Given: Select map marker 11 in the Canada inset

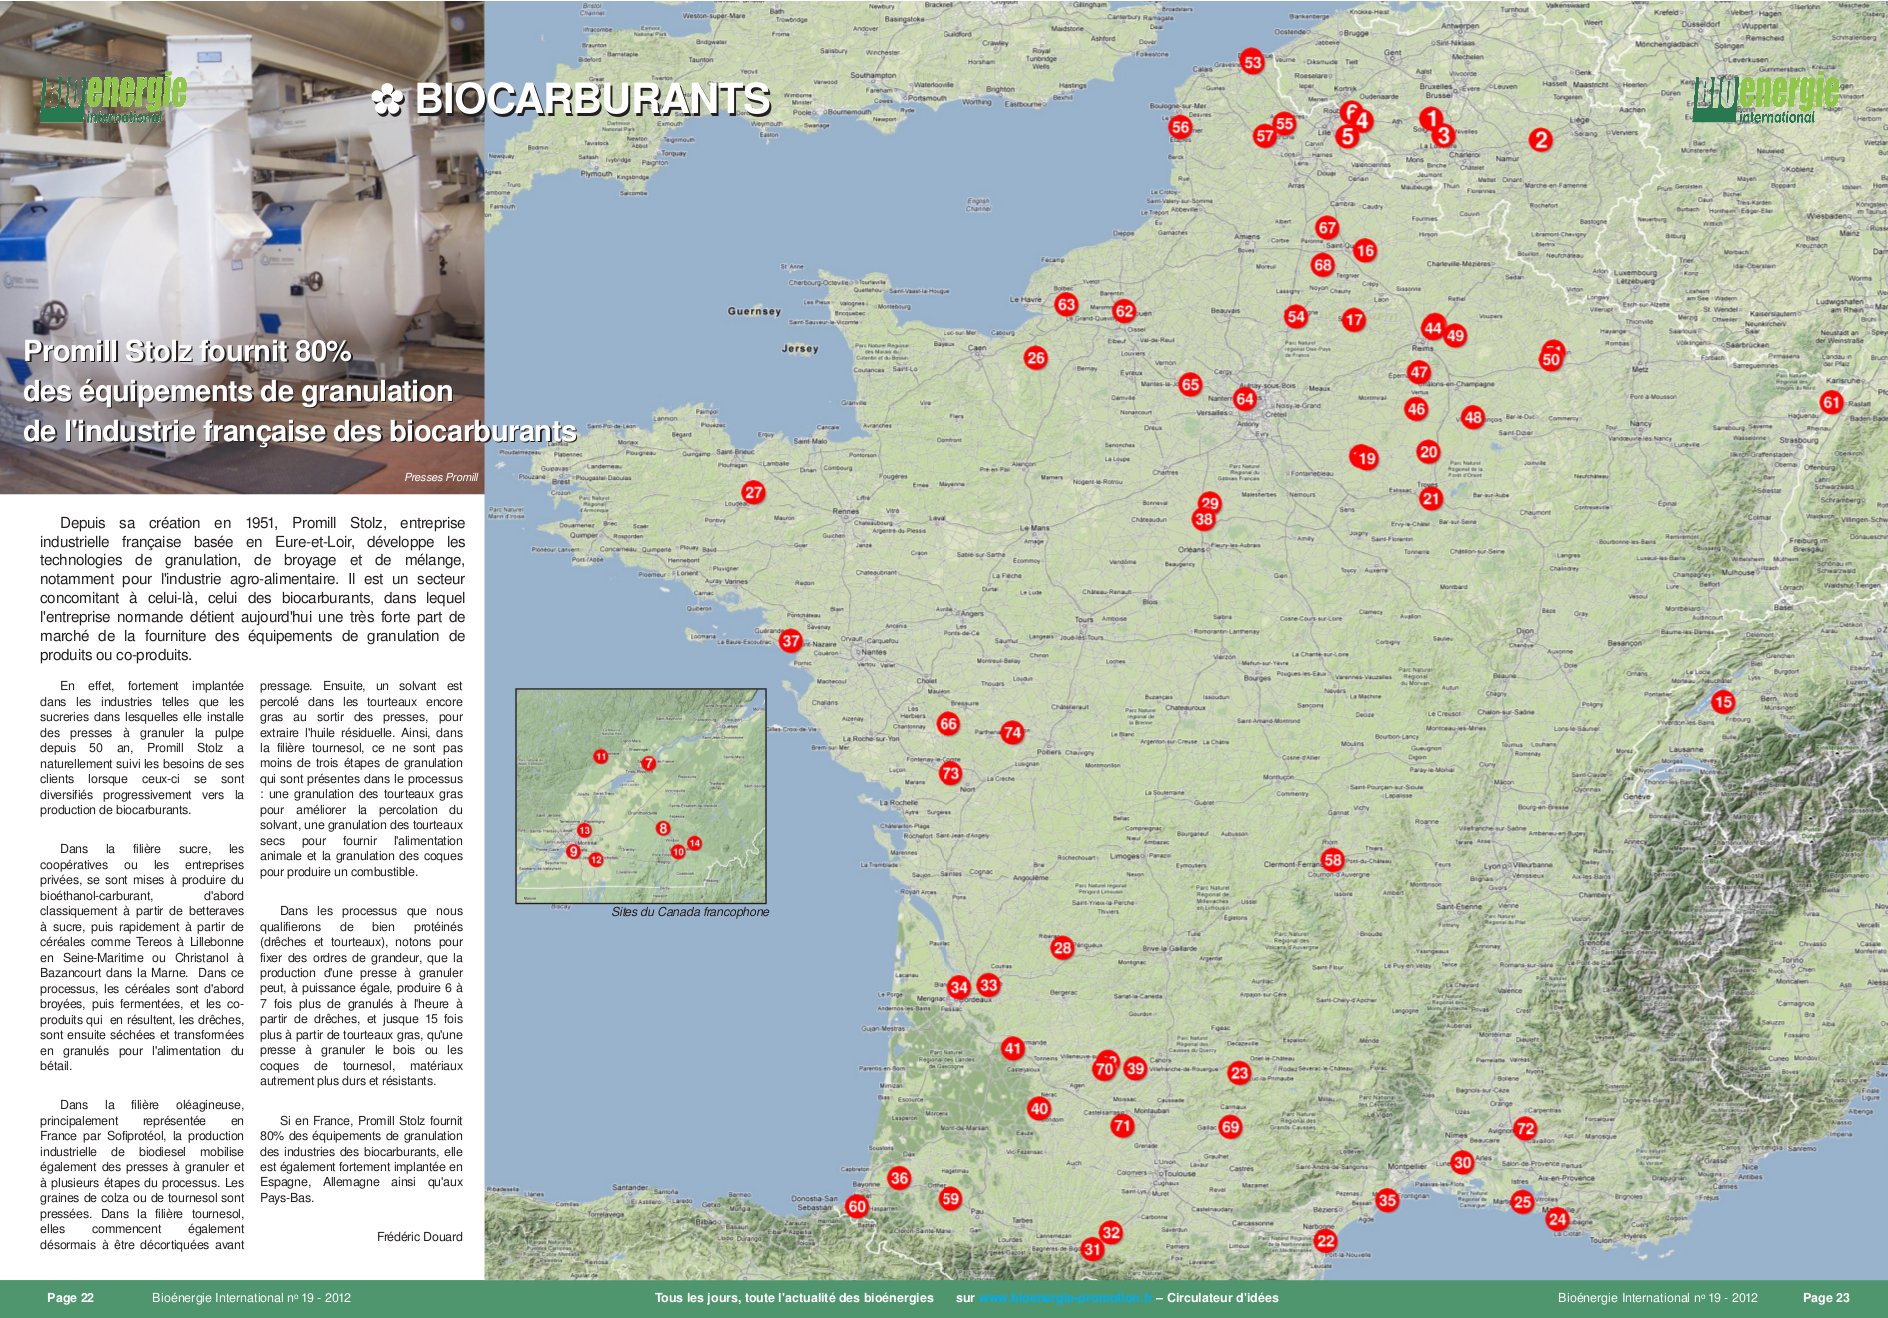Looking at the screenshot, I should click(x=600, y=757).
